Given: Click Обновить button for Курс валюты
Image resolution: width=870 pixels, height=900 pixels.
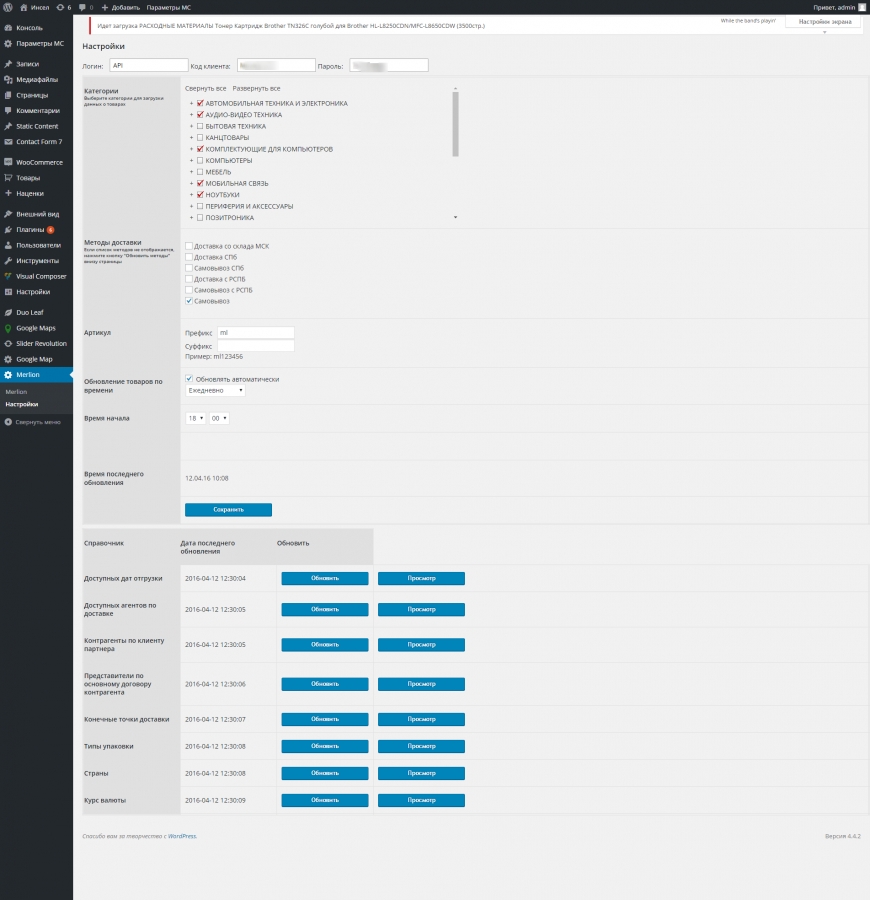Looking at the screenshot, I should (324, 800).
